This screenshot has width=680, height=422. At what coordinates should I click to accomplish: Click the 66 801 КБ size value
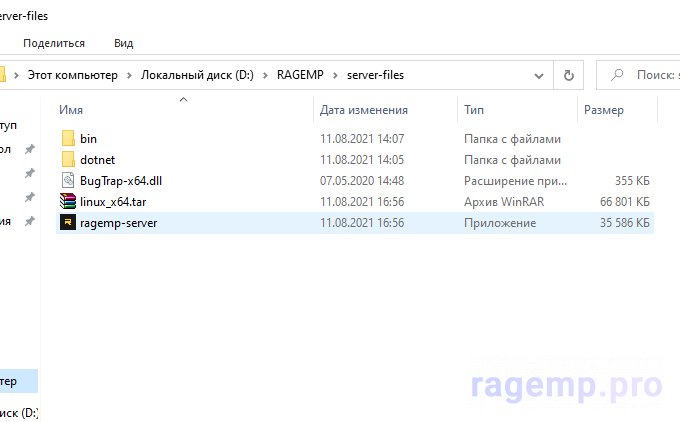(x=624, y=202)
